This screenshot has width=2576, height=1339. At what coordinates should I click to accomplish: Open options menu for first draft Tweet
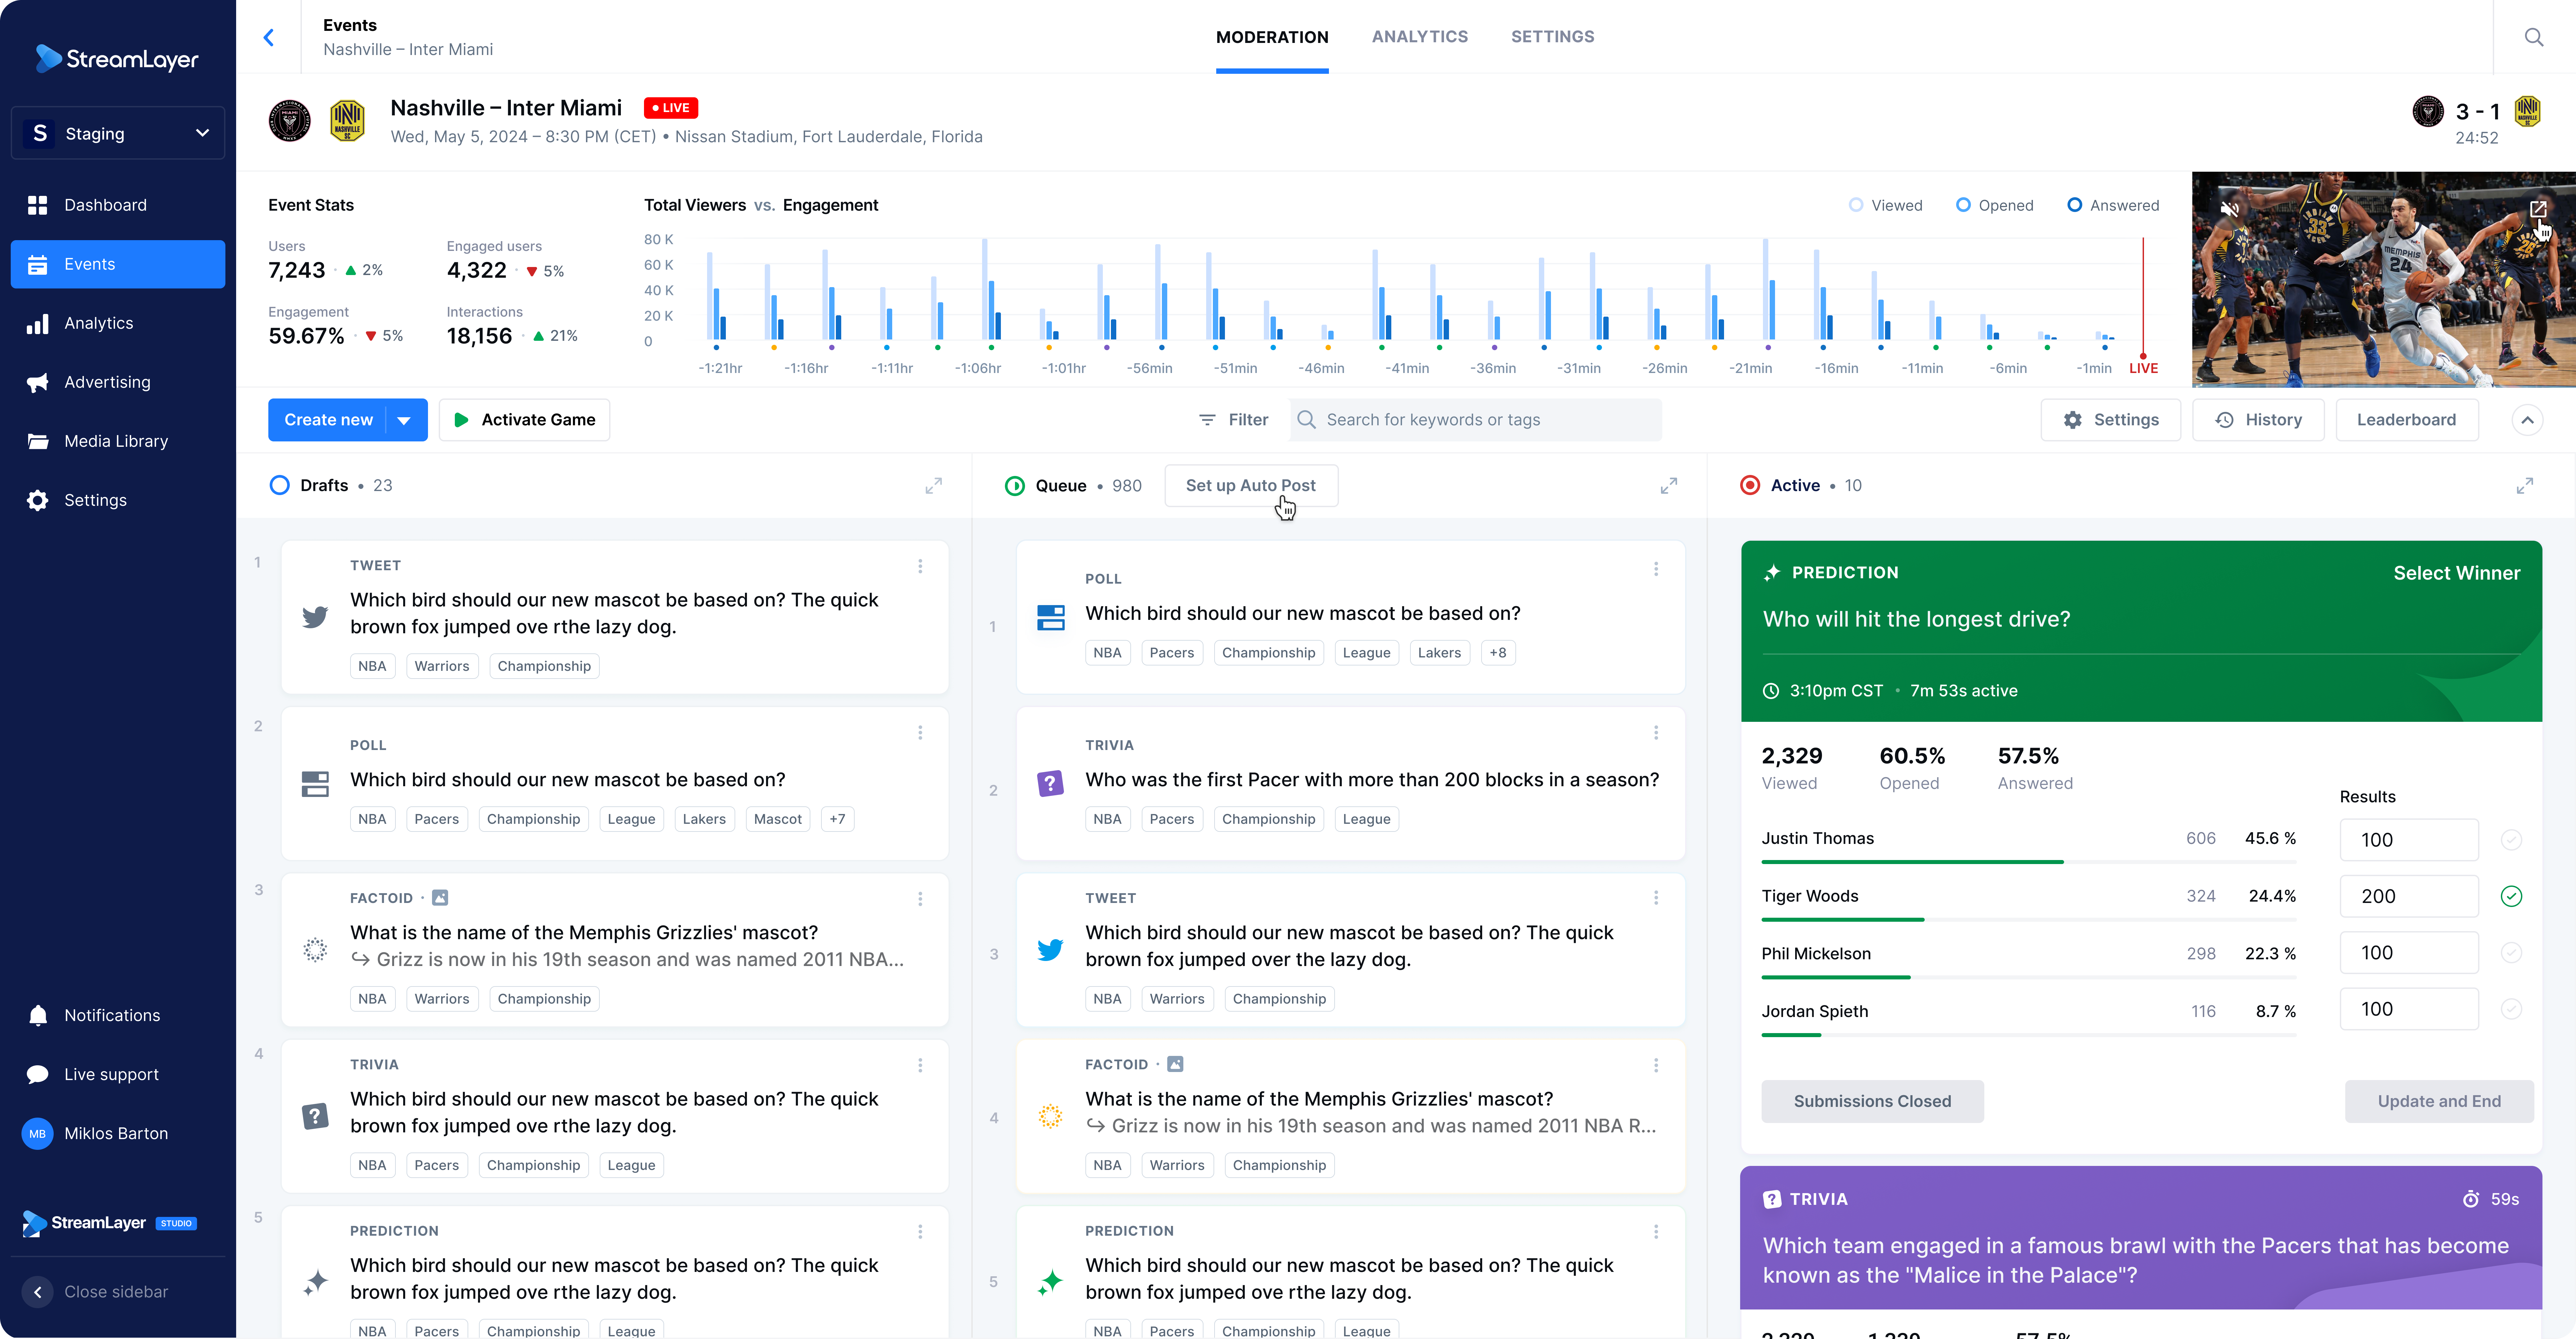point(920,566)
